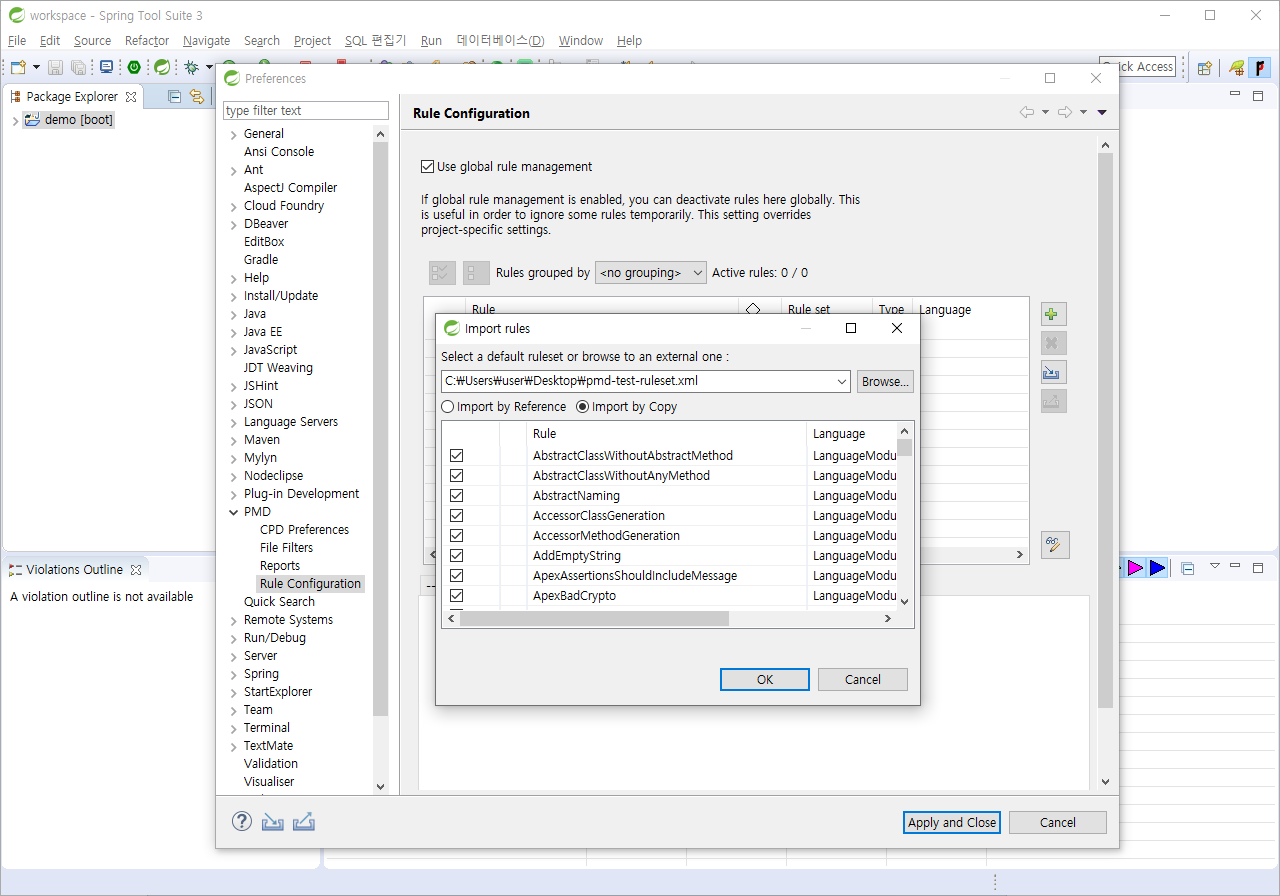Click the Back arrow in Preferences header
Image resolution: width=1280 pixels, height=896 pixels.
tap(1027, 112)
